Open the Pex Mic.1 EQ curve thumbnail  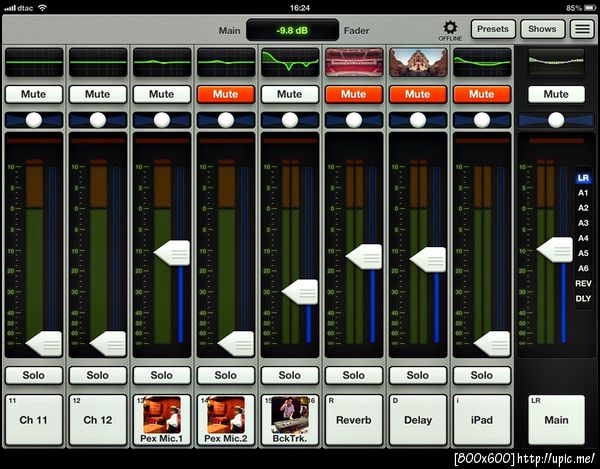162,62
